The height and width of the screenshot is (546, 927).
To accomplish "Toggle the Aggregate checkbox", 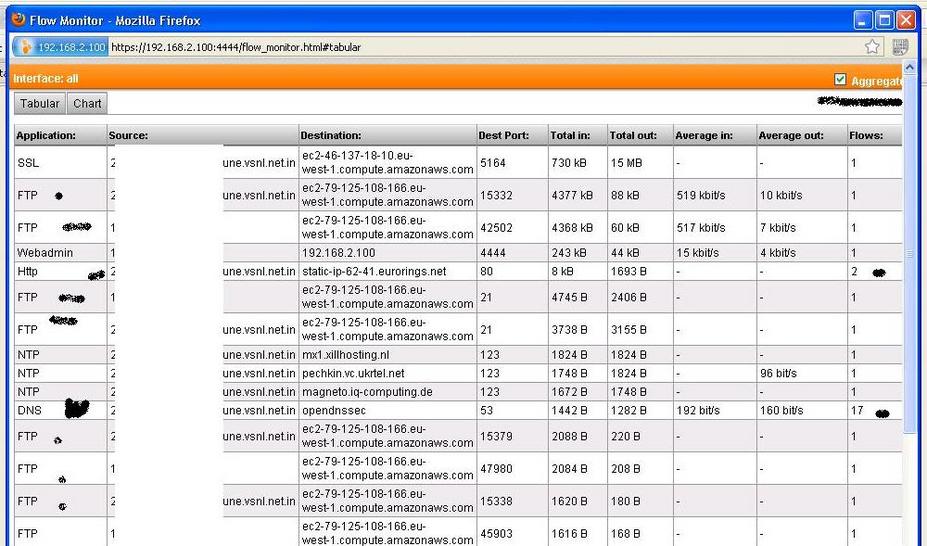I will 840,79.
